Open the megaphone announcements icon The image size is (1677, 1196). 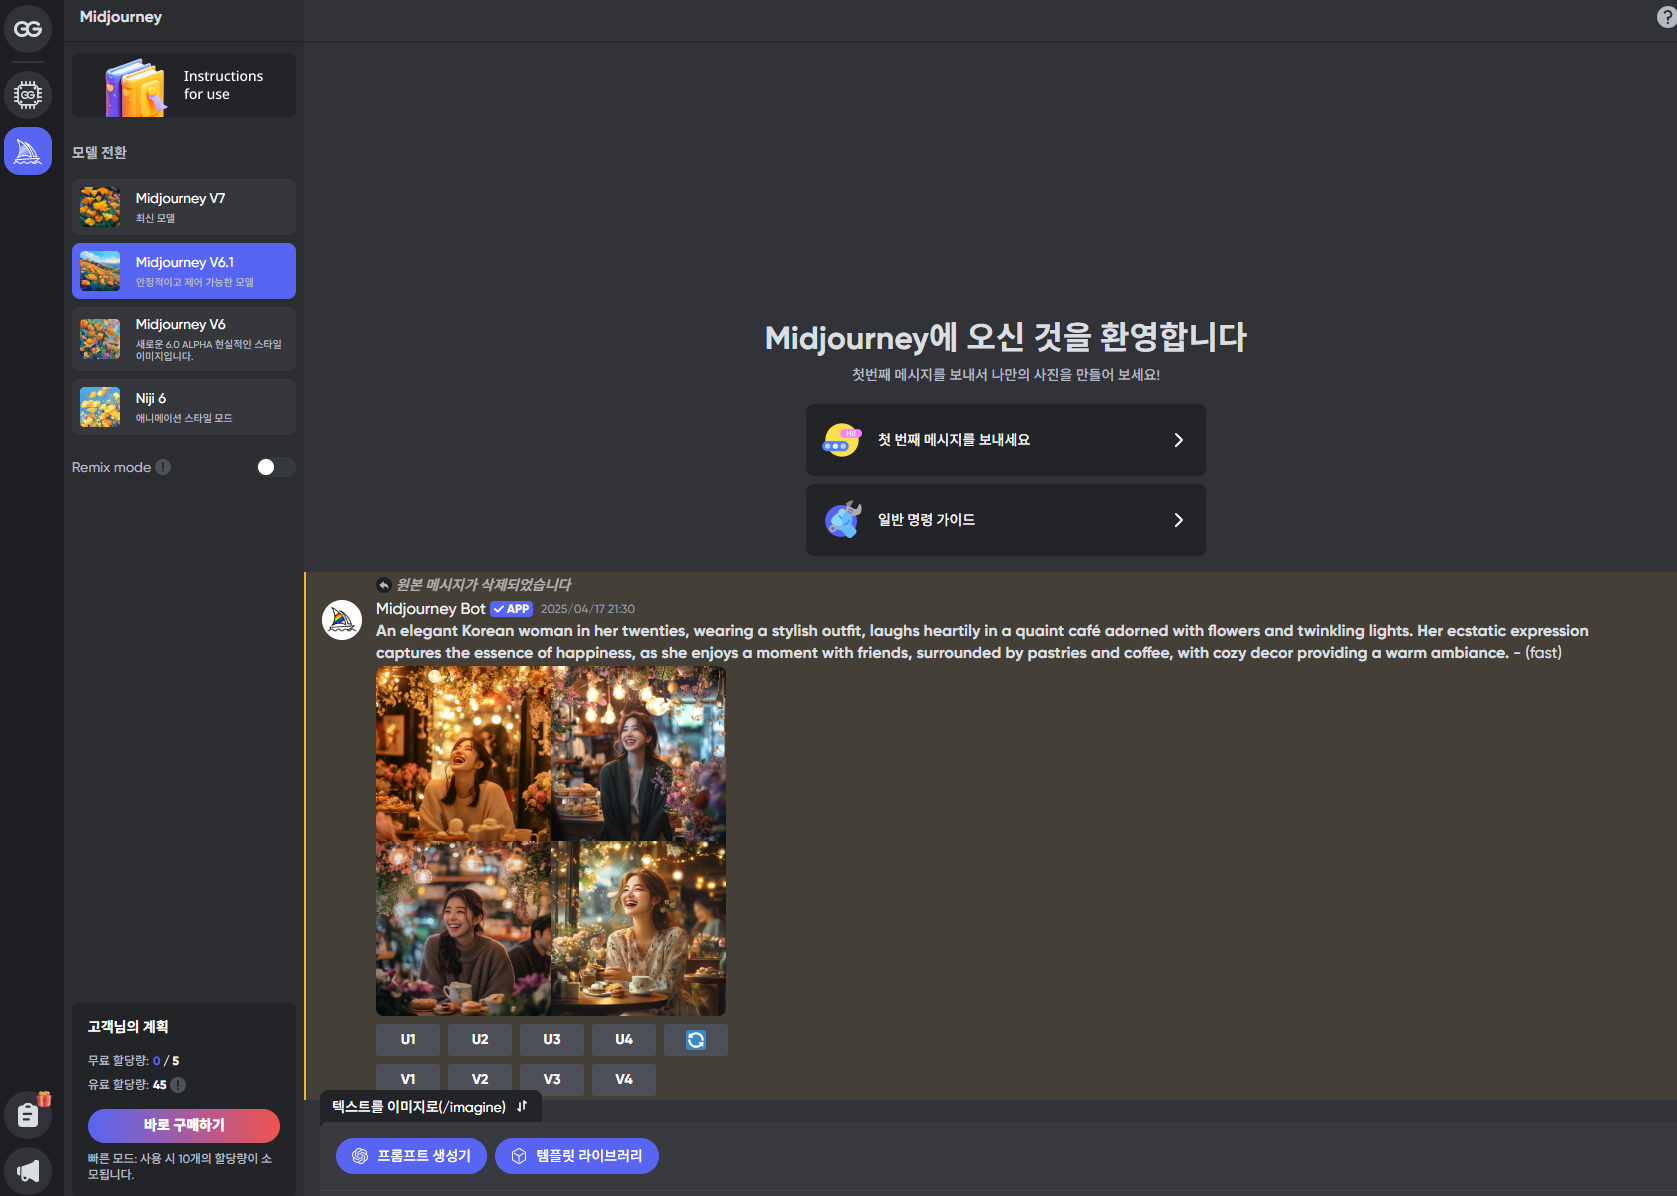[28, 1170]
